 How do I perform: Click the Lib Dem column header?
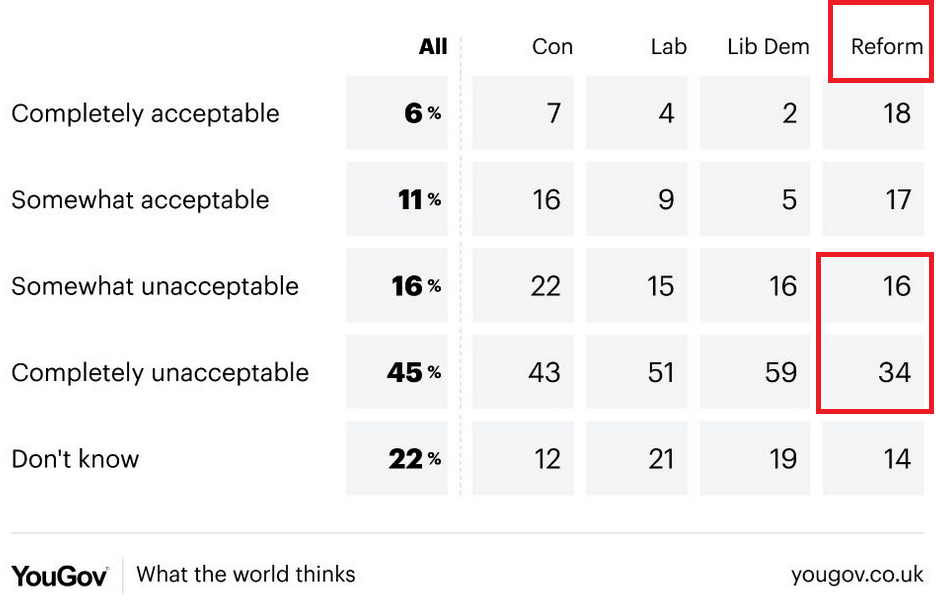(x=768, y=47)
